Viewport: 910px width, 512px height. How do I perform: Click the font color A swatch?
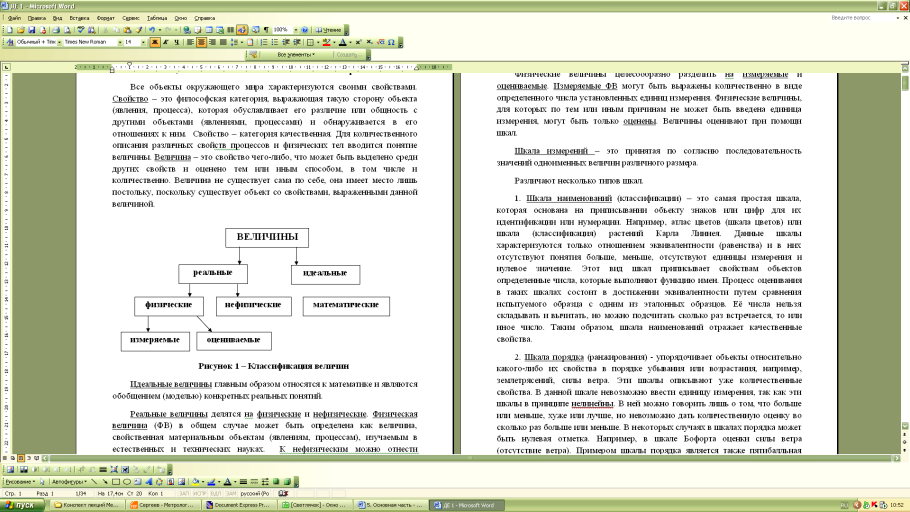(x=343, y=42)
